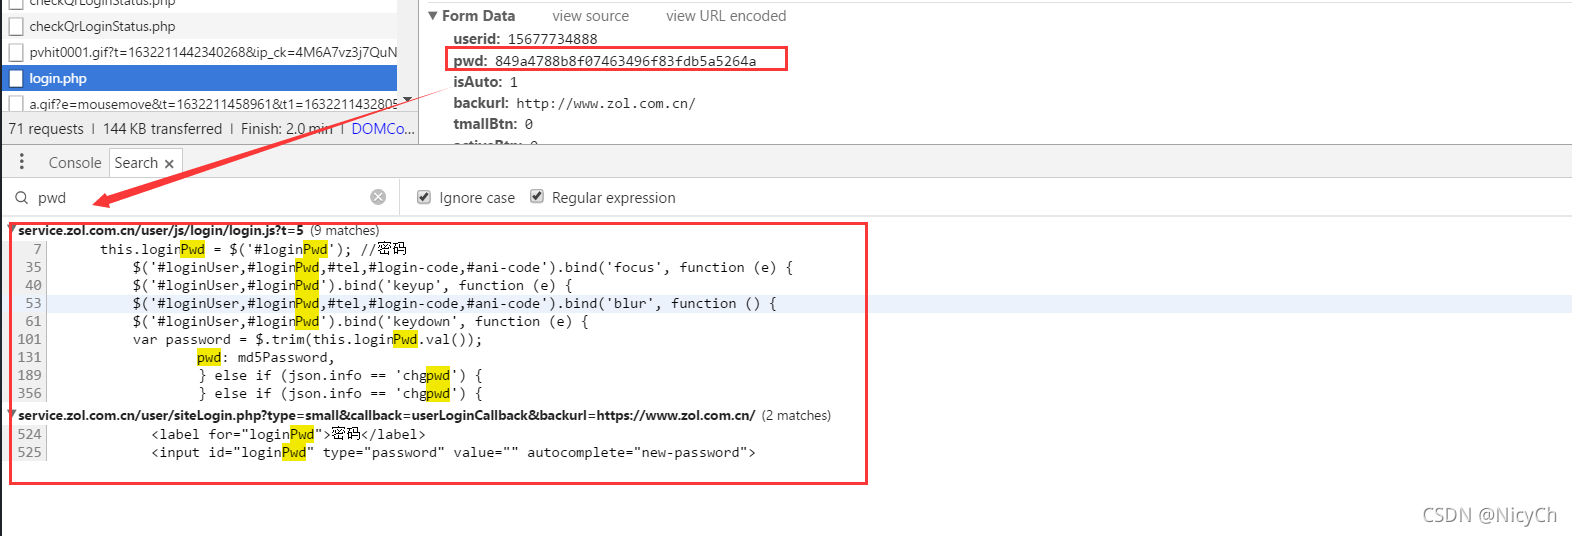The width and height of the screenshot is (1572, 536).
Task: Switch to the Console tab
Action: 75,162
